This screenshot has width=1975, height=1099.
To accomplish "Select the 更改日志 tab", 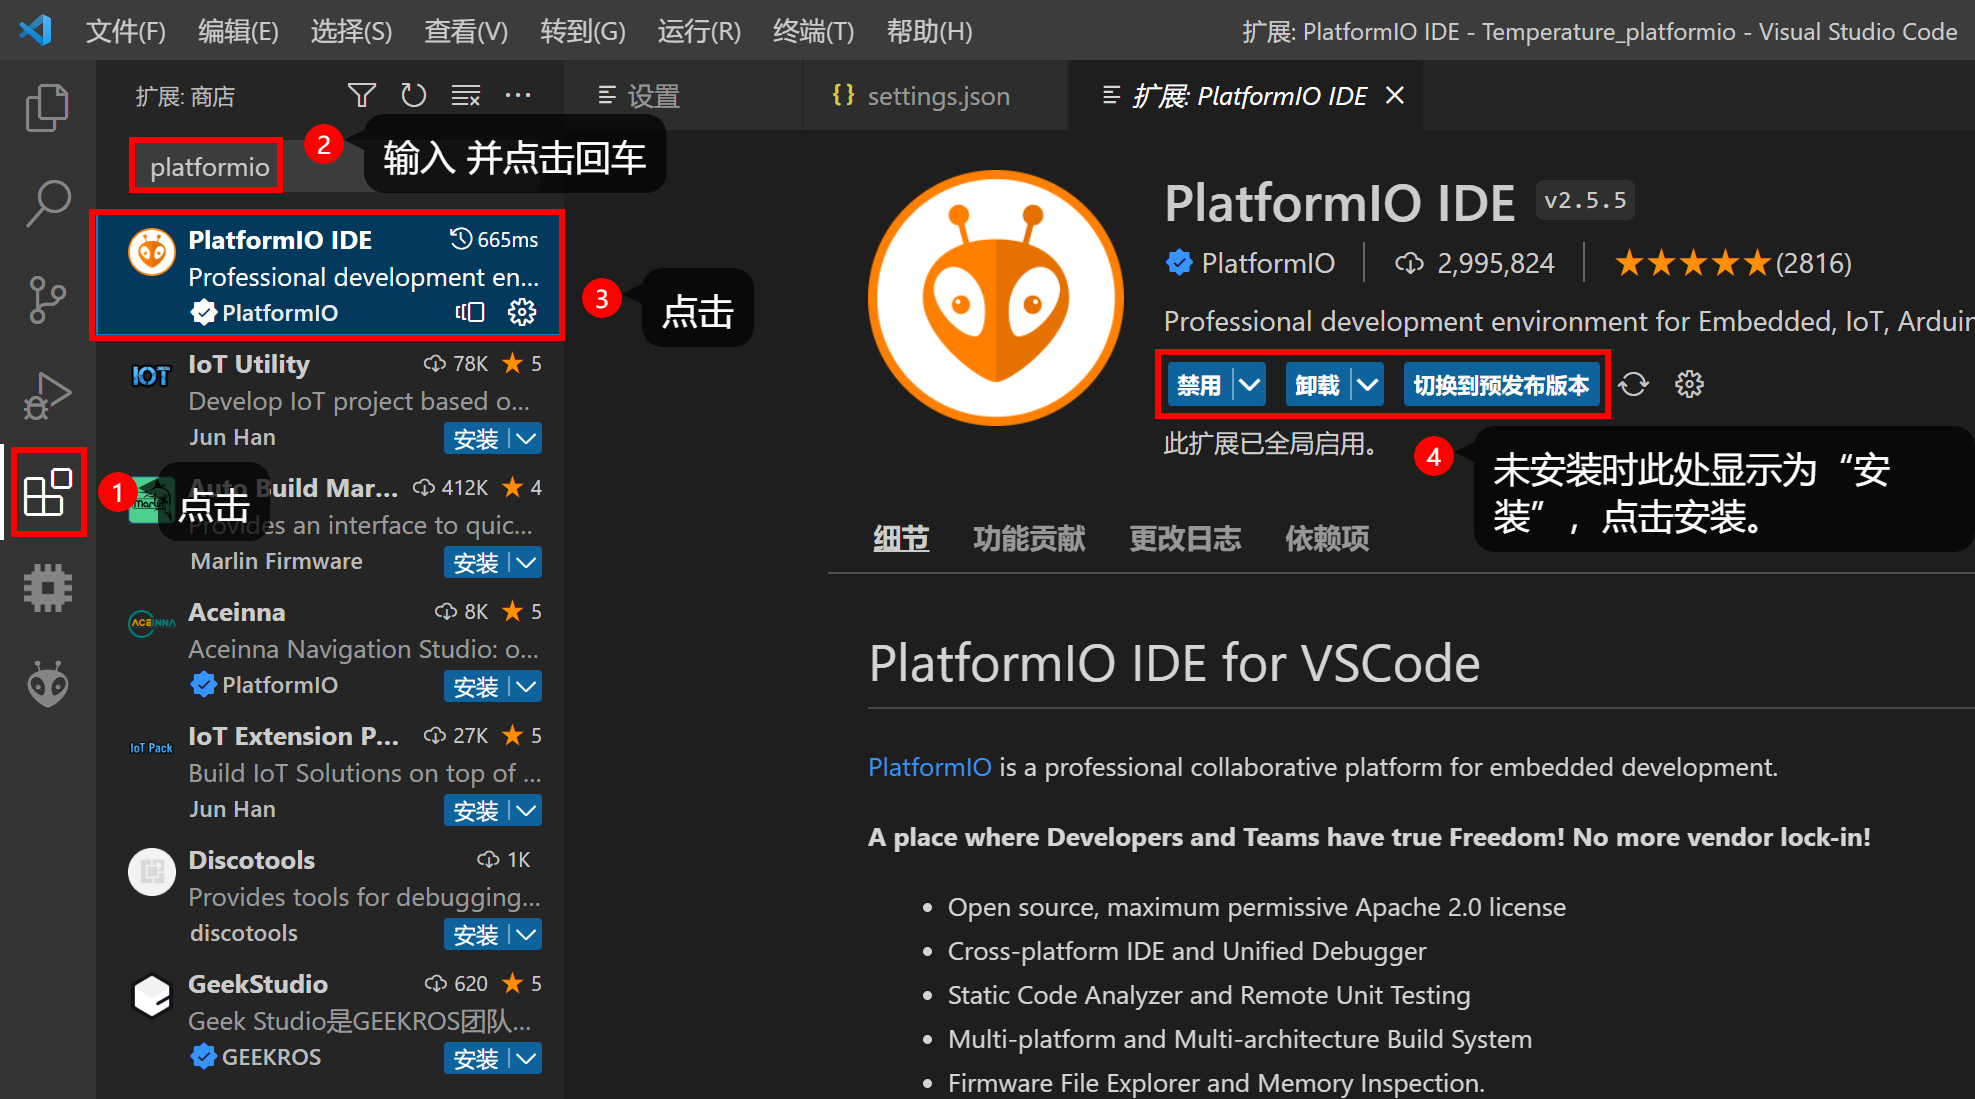I will click(1185, 539).
